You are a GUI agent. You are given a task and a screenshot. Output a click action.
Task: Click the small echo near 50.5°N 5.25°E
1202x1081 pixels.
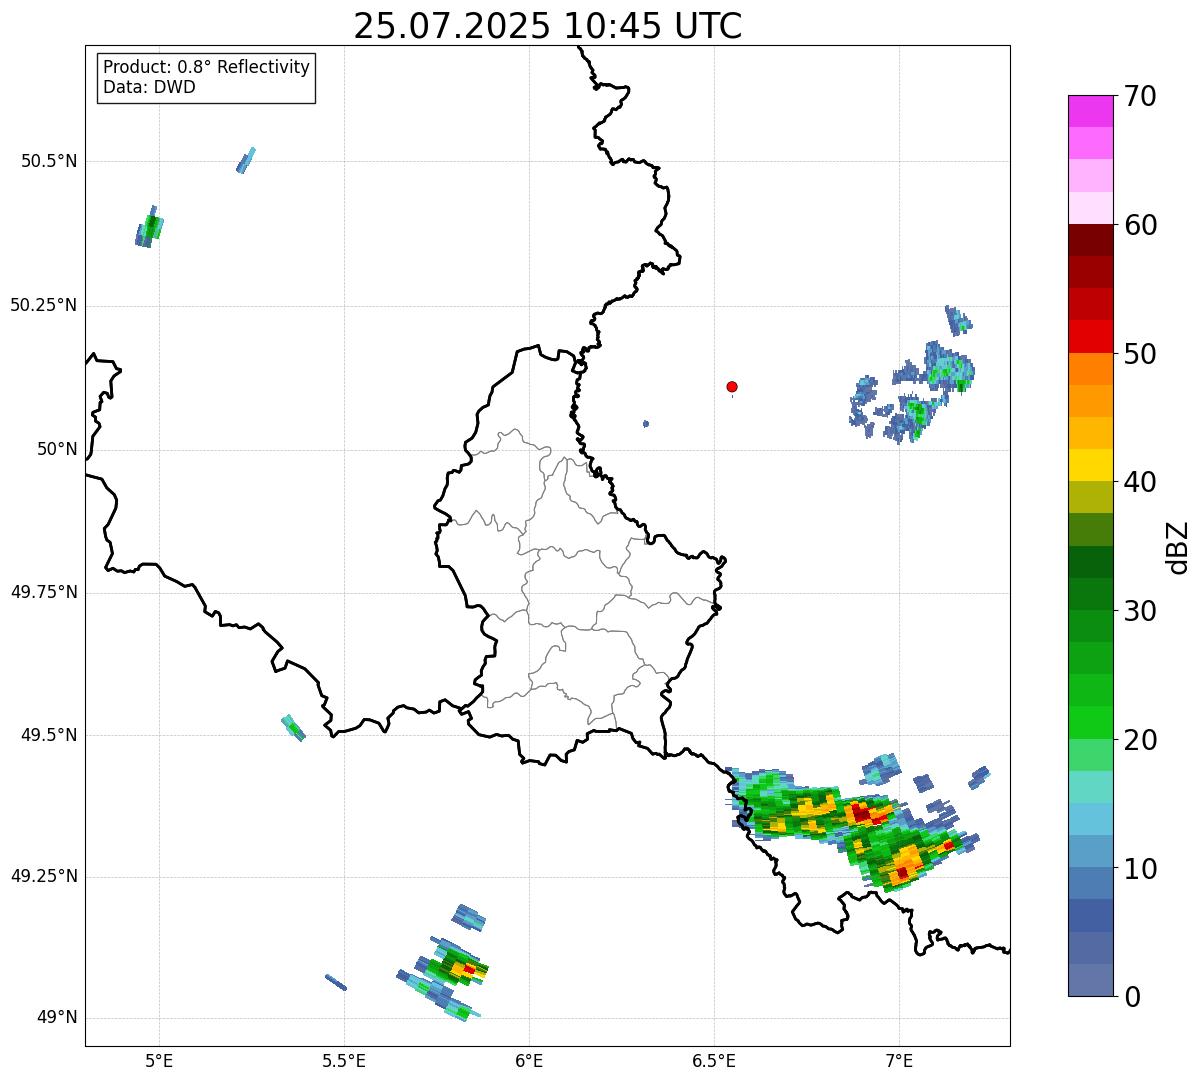coord(246,160)
